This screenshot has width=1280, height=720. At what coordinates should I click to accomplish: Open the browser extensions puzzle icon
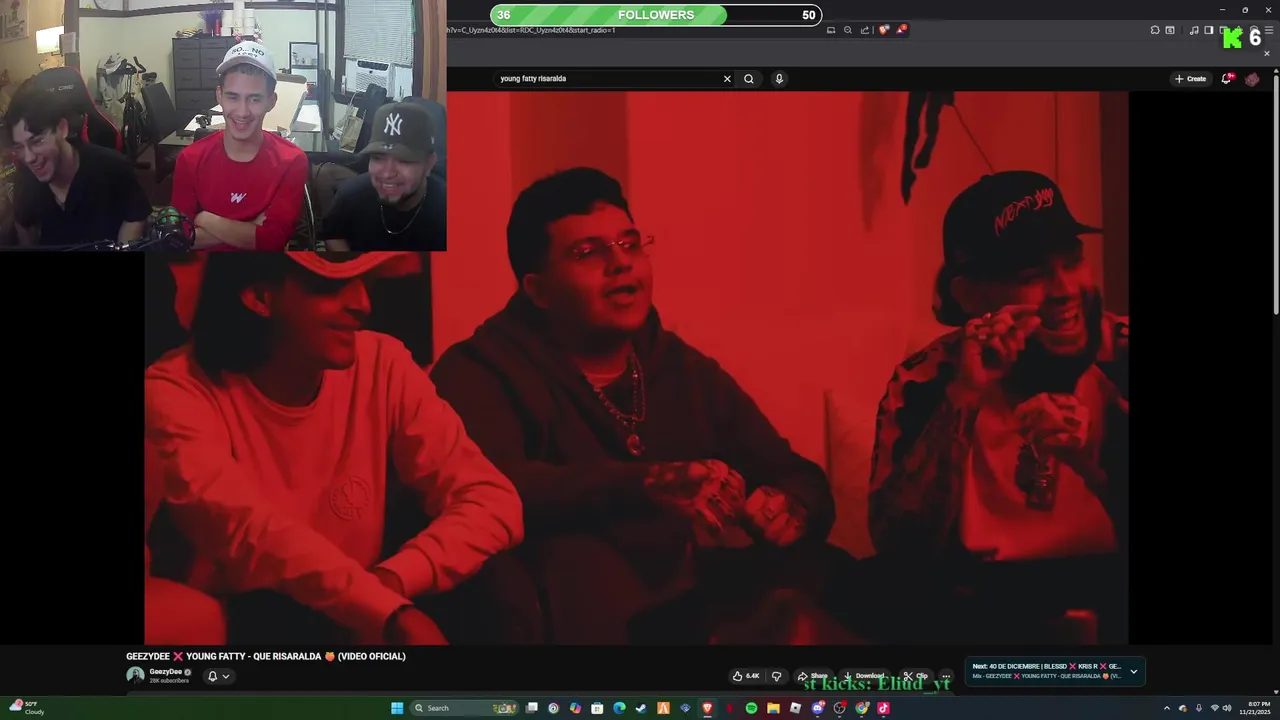point(1155,30)
